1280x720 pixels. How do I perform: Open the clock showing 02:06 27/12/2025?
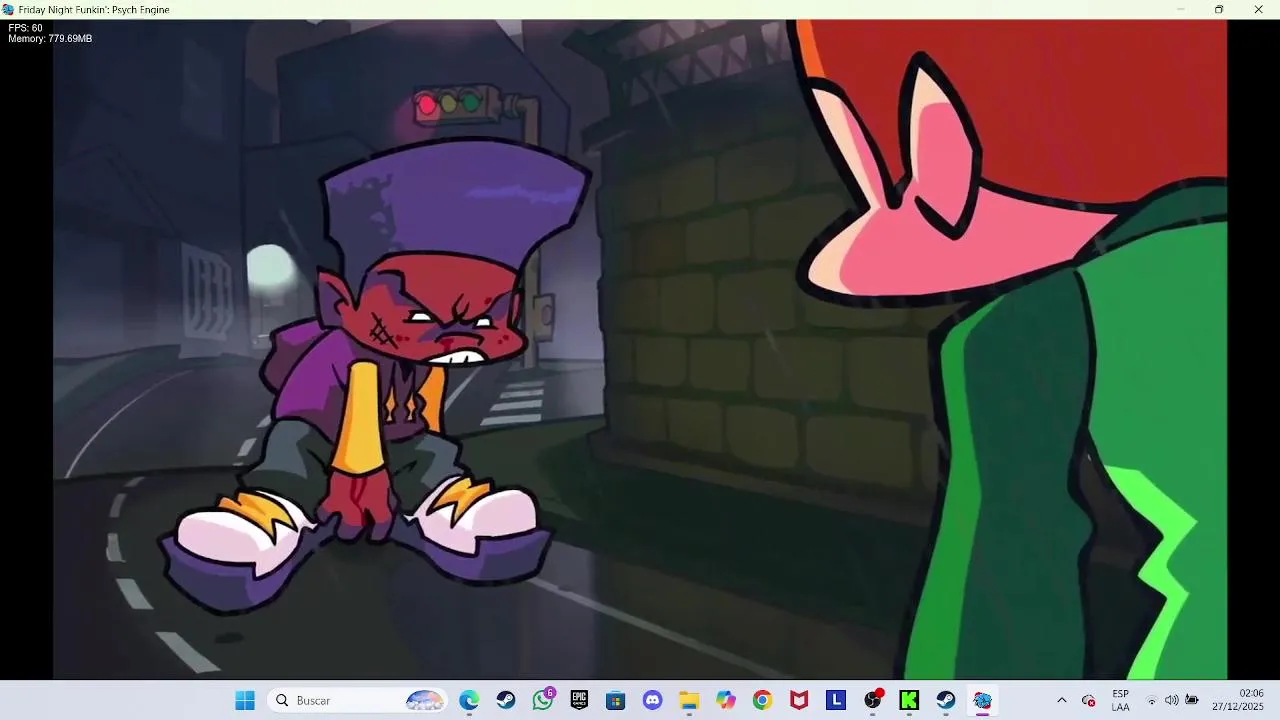[x=1238, y=700]
